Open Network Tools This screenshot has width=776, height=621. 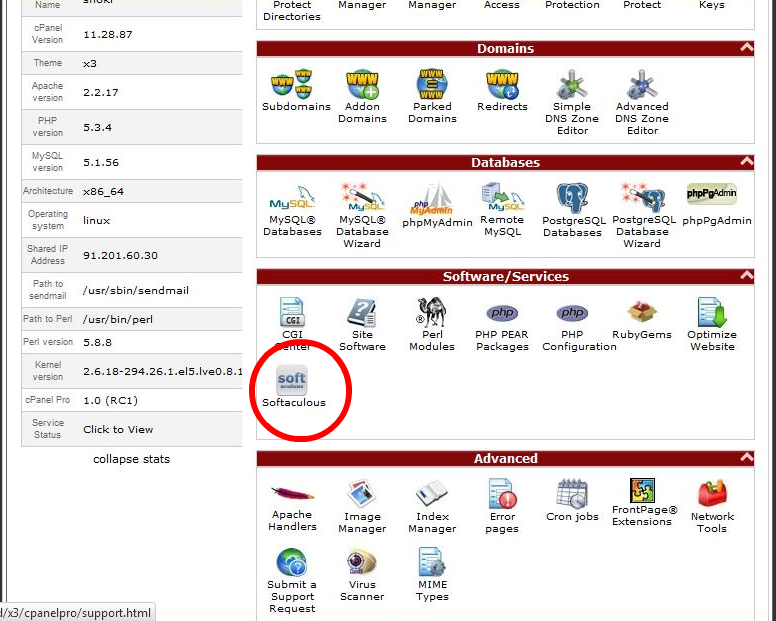[x=712, y=506]
